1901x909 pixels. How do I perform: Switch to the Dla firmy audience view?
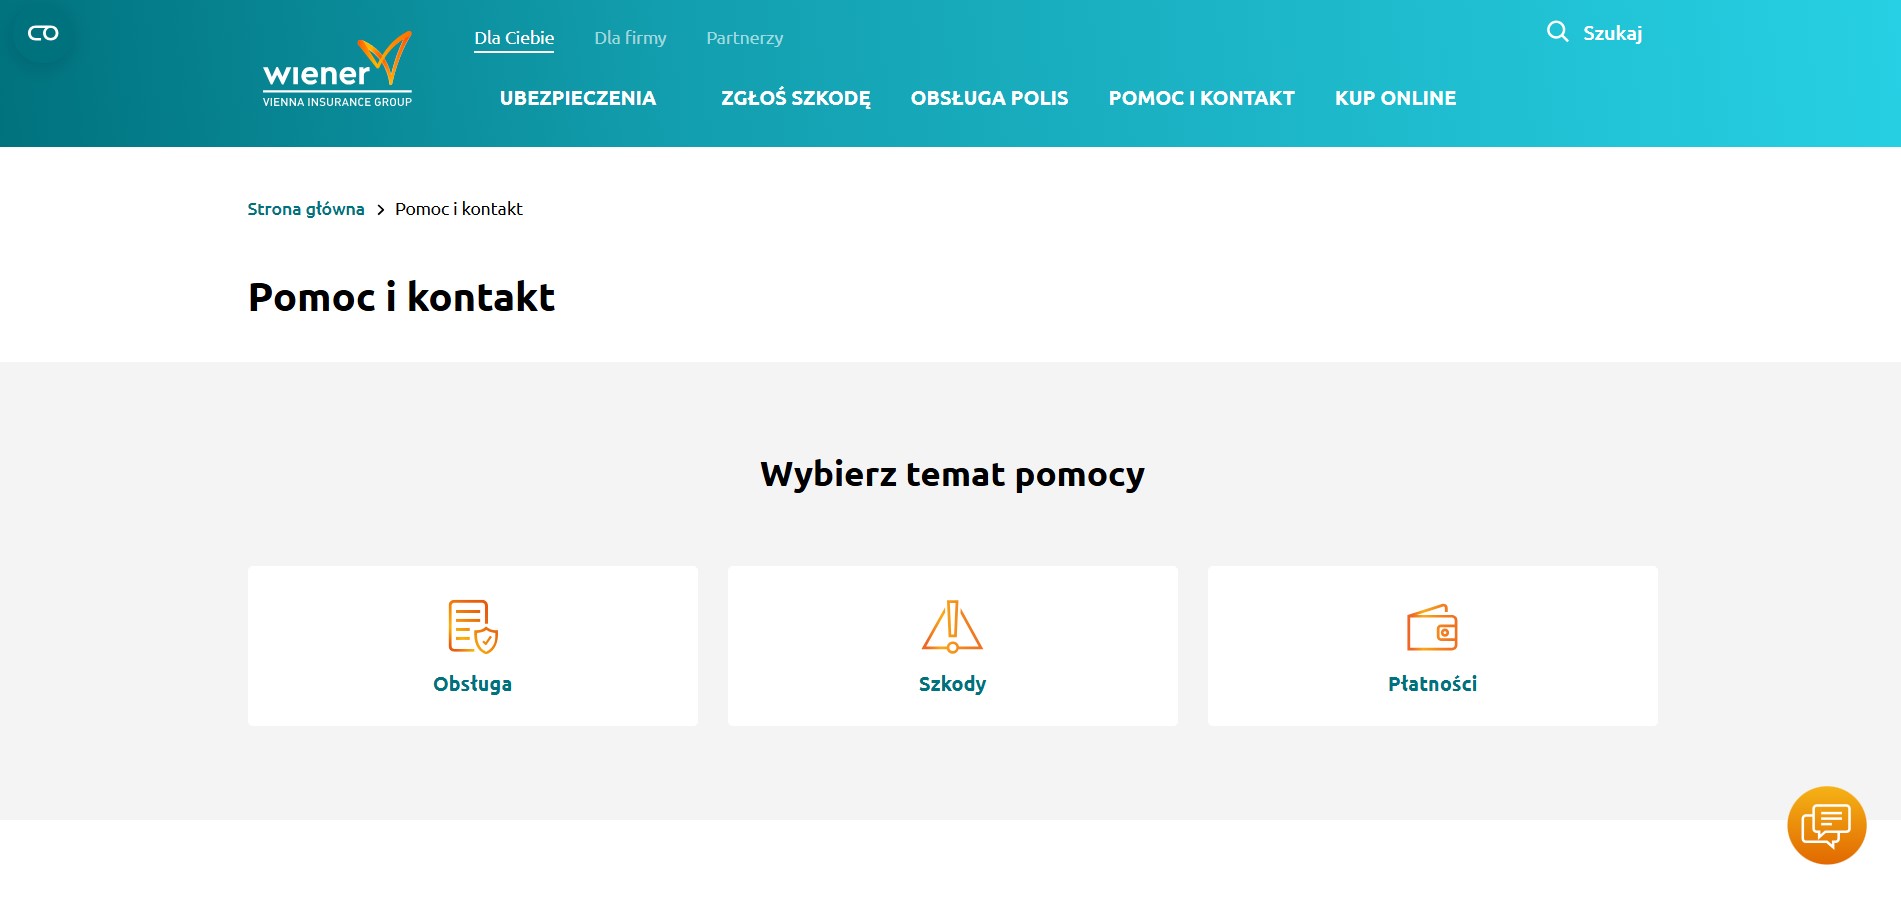tap(630, 37)
